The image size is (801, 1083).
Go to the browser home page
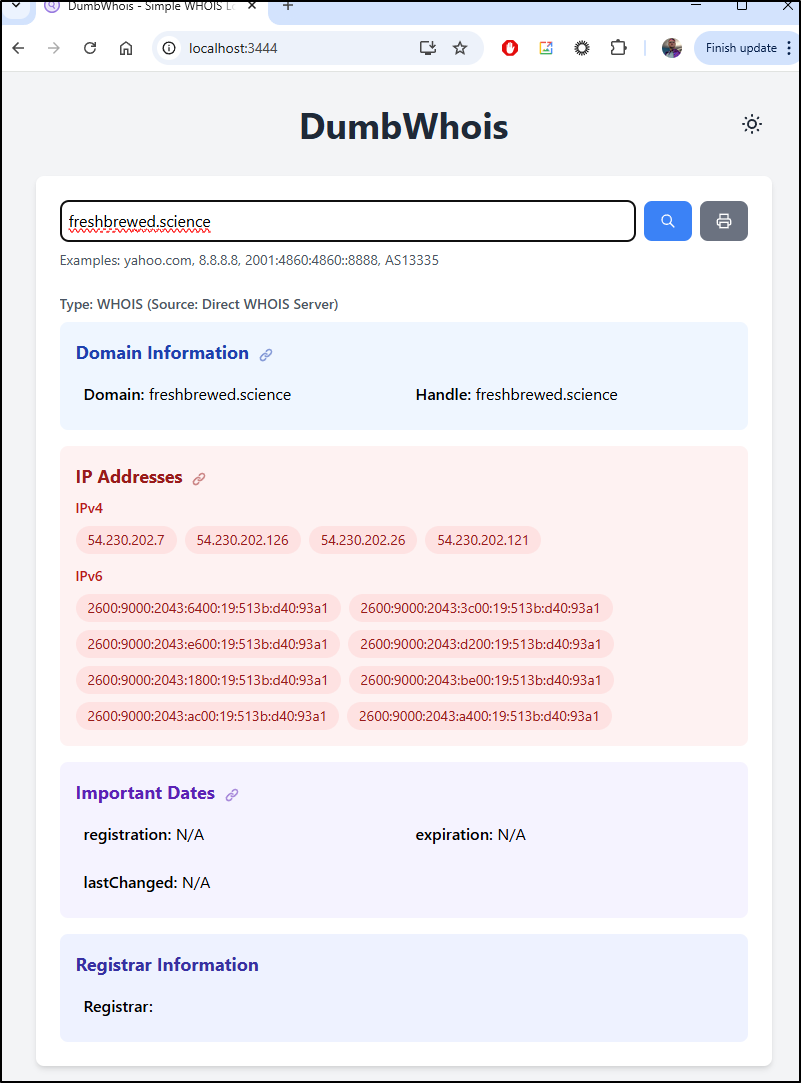pyautogui.click(x=126, y=48)
